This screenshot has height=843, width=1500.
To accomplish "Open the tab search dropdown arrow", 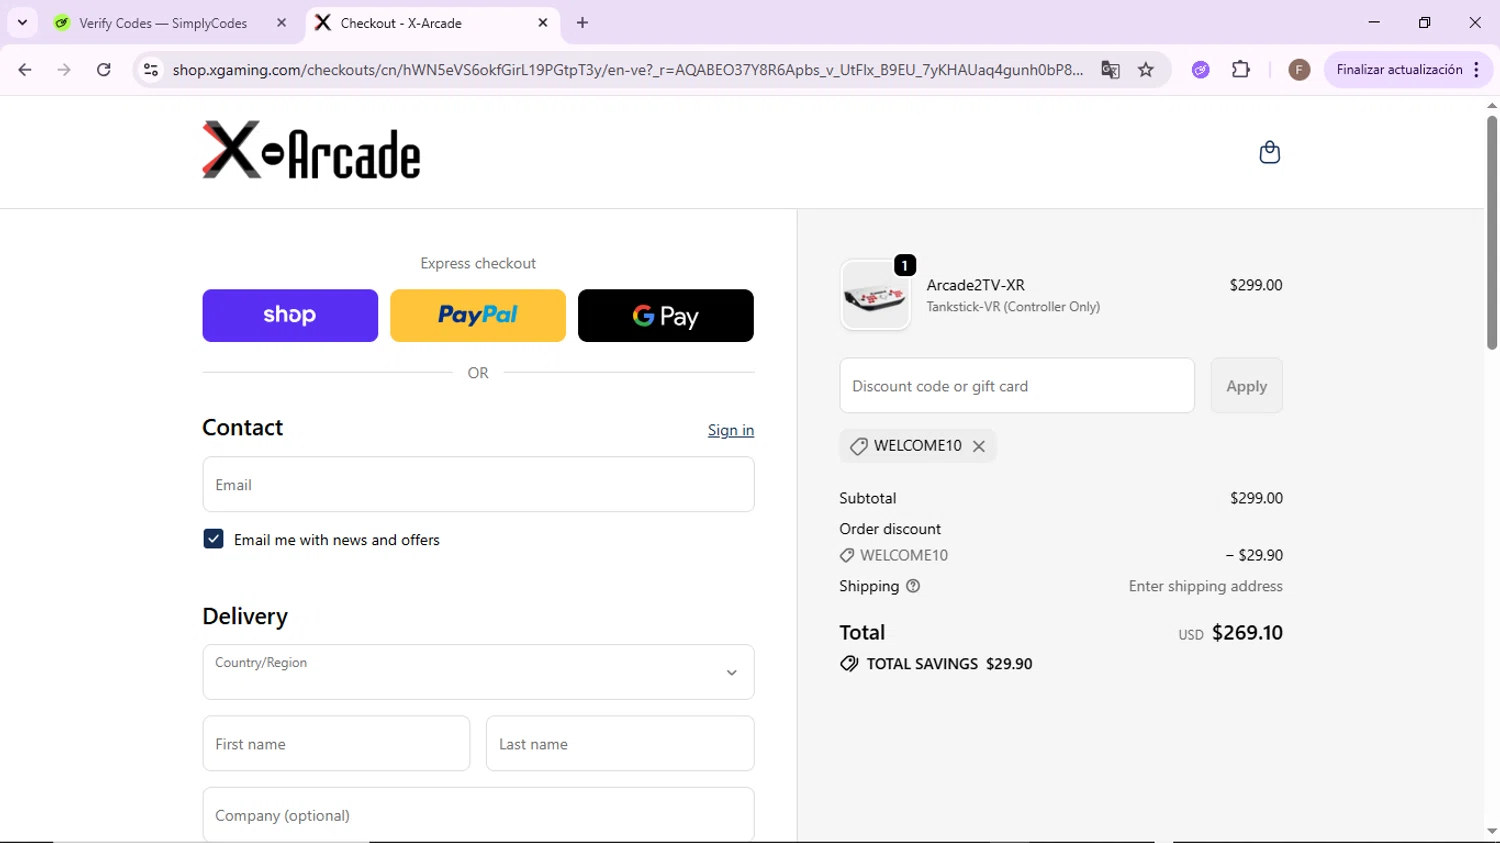I will [22, 22].
